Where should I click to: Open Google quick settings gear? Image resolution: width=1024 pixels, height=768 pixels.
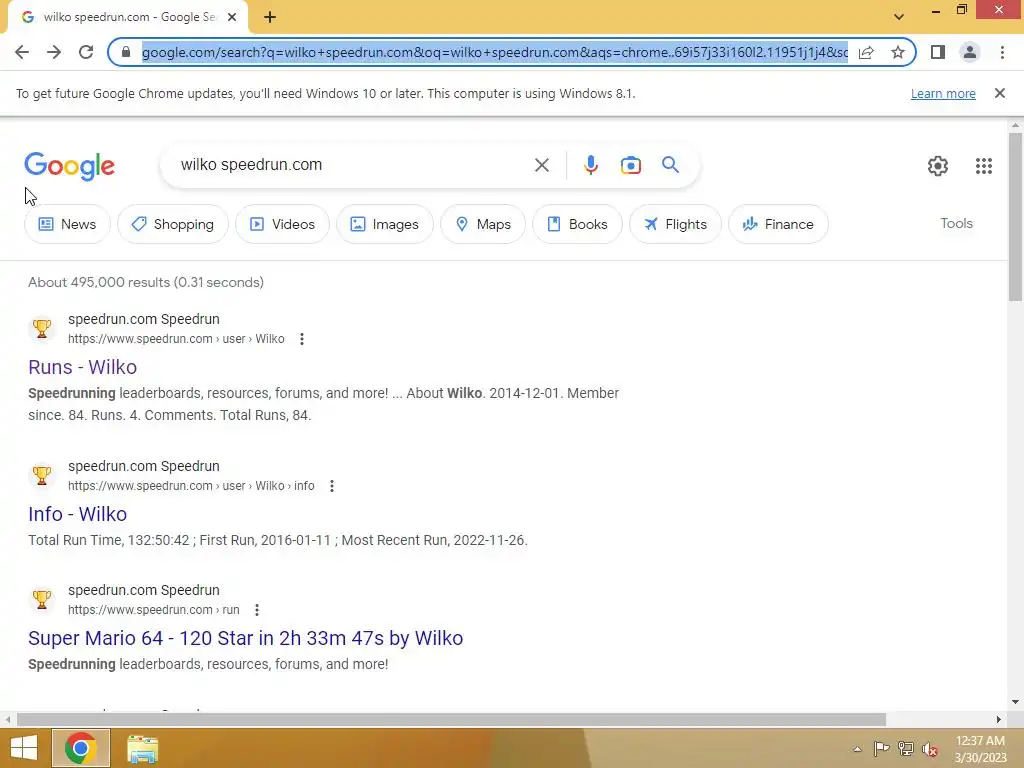938,166
